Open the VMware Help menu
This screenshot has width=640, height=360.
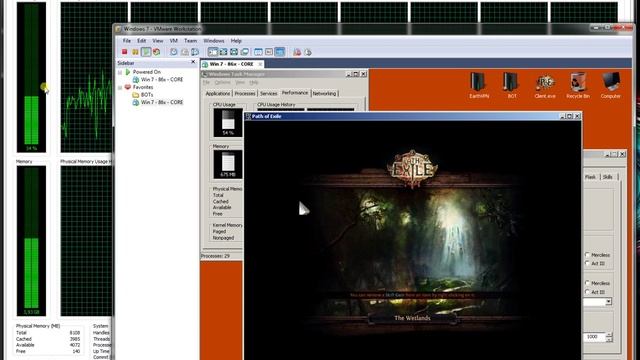[x=236, y=41]
